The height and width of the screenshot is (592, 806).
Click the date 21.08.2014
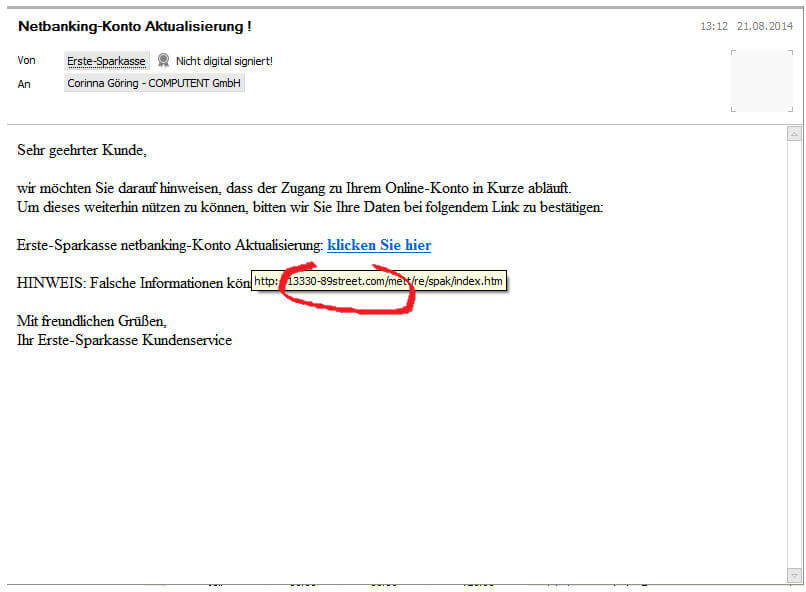point(764,26)
